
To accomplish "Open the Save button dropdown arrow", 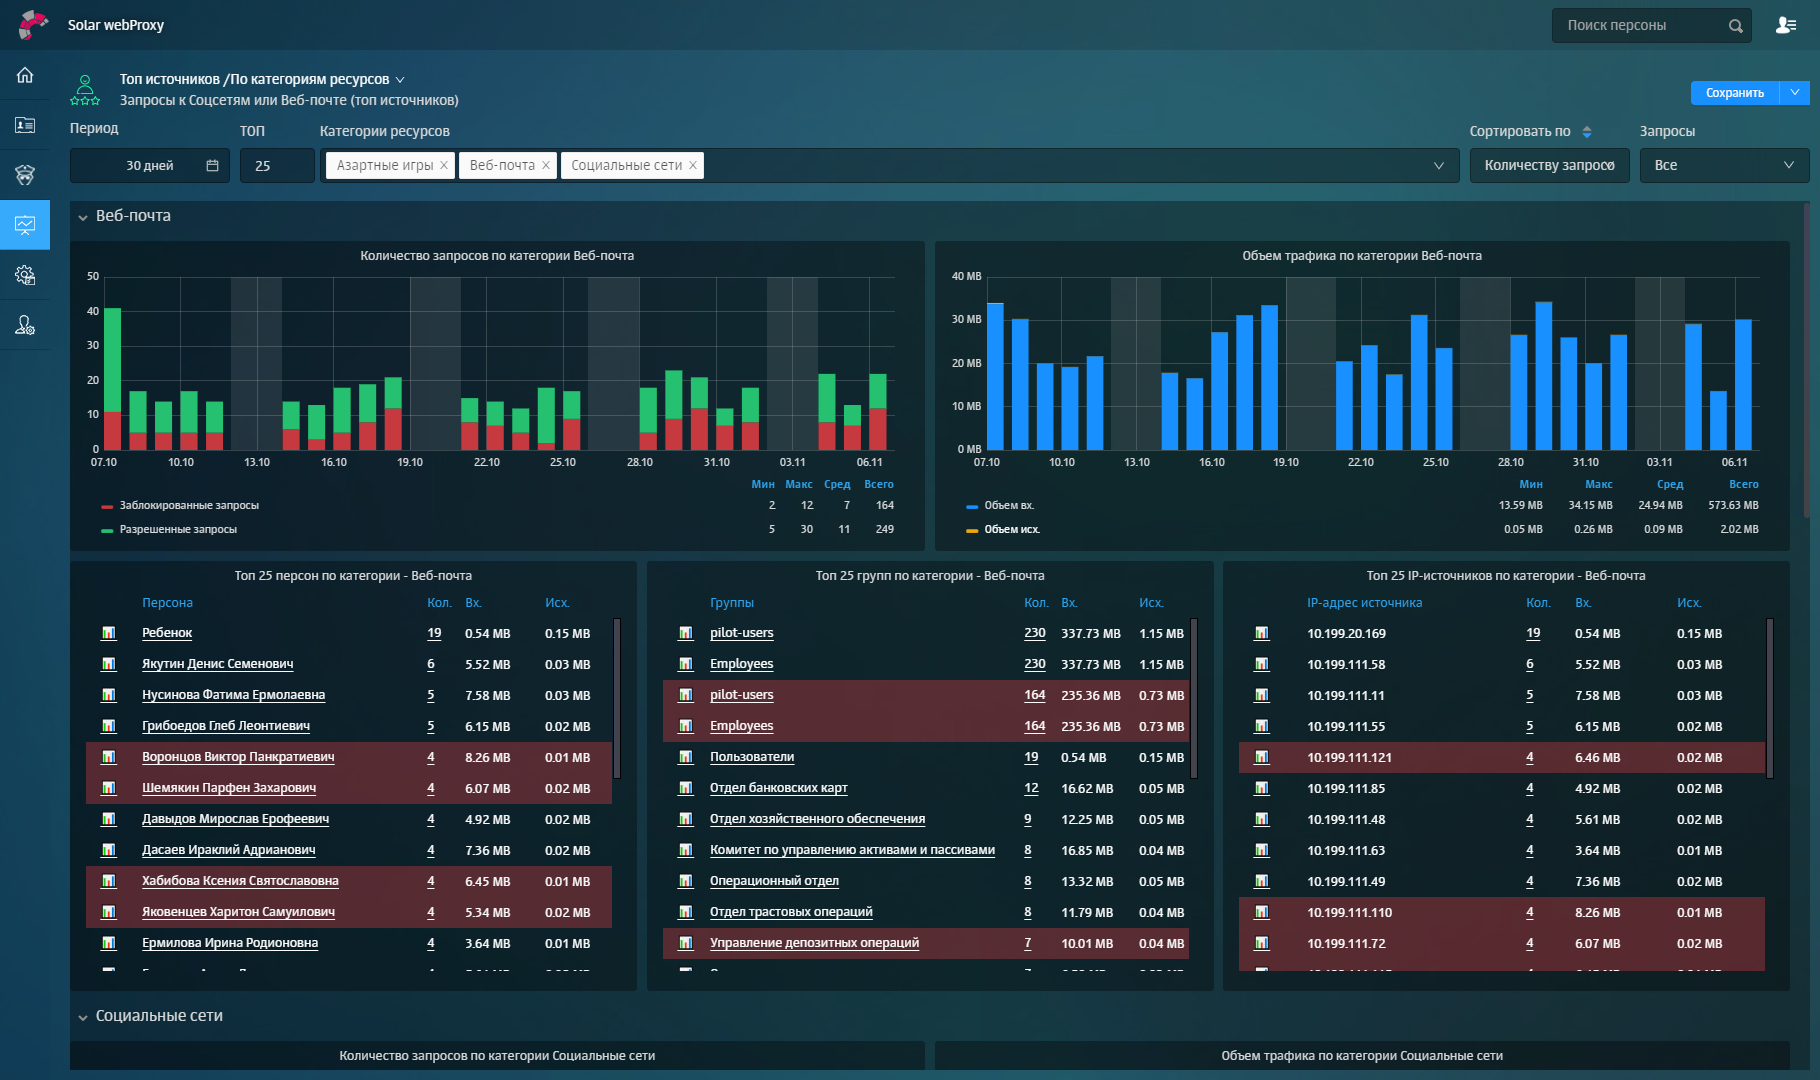I will (1795, 93).
